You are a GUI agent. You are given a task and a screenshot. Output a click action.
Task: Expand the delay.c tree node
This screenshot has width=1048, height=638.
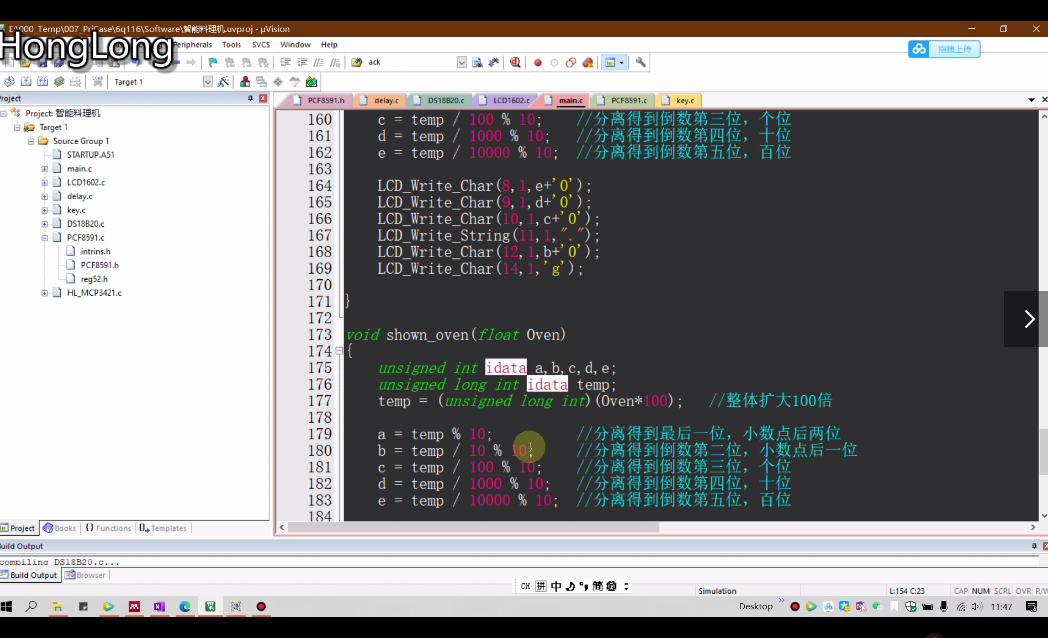coord(45,196)
